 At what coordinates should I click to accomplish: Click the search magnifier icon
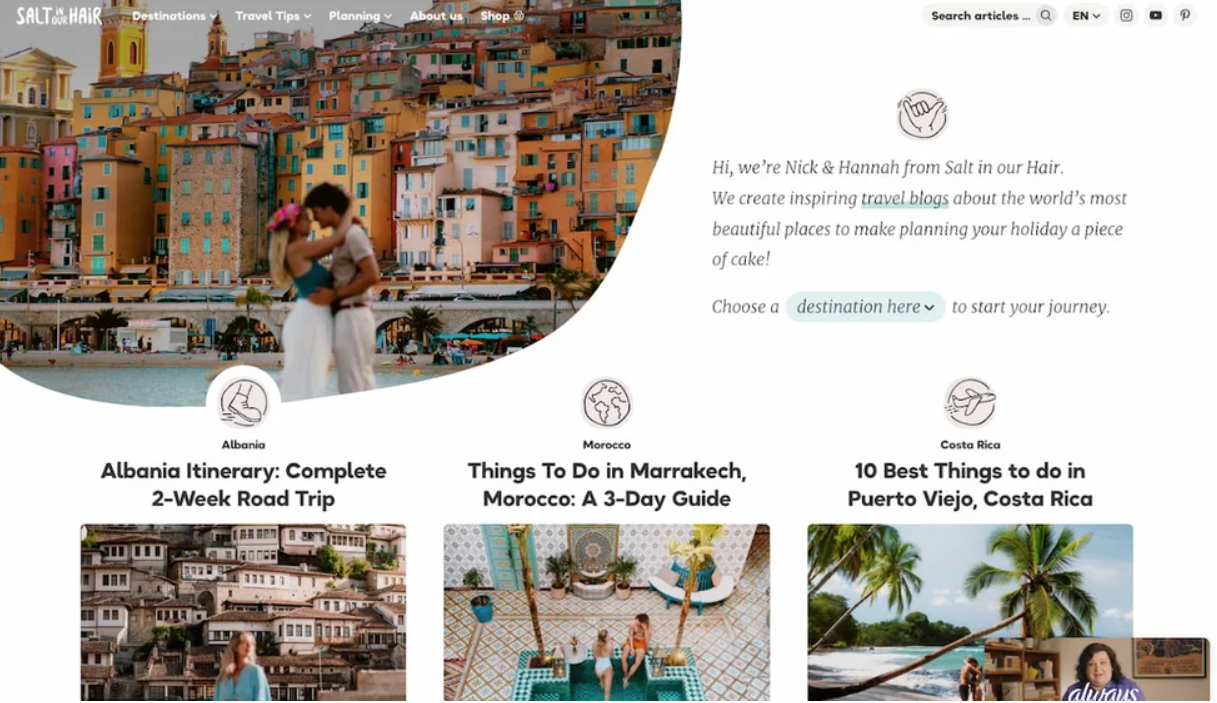(1045, 15)
